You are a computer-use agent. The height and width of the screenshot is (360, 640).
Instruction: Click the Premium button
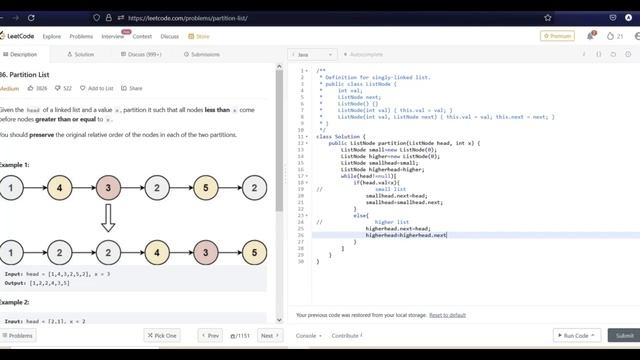557,36
